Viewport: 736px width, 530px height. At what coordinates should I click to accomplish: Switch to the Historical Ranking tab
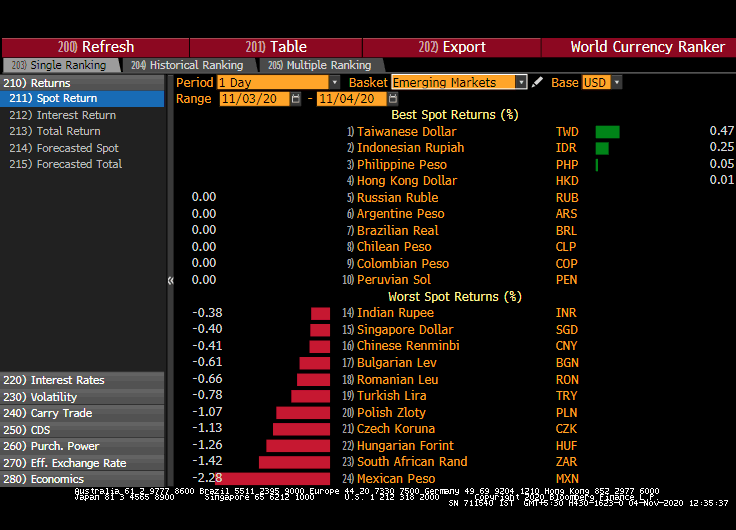point(187,65)
